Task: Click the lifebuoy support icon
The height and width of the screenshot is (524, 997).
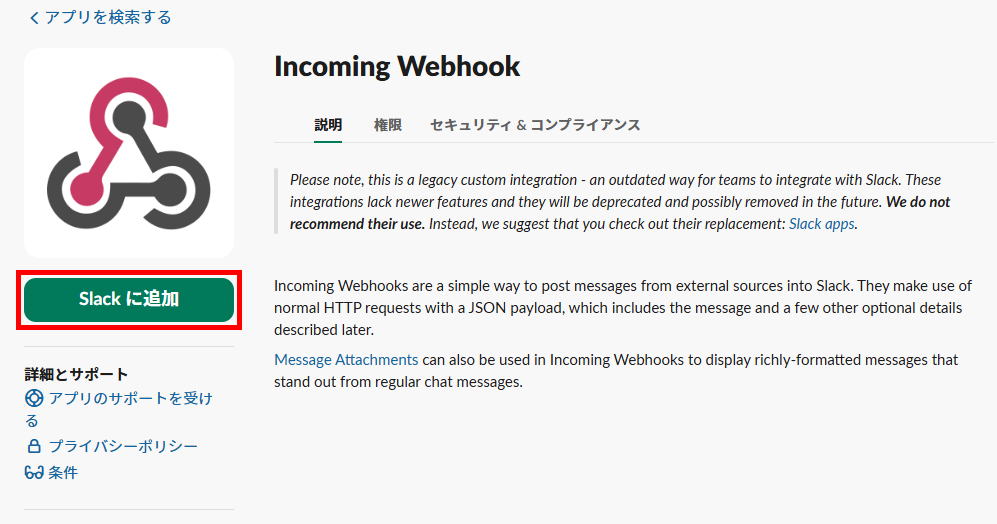Action: coord(34,398)
